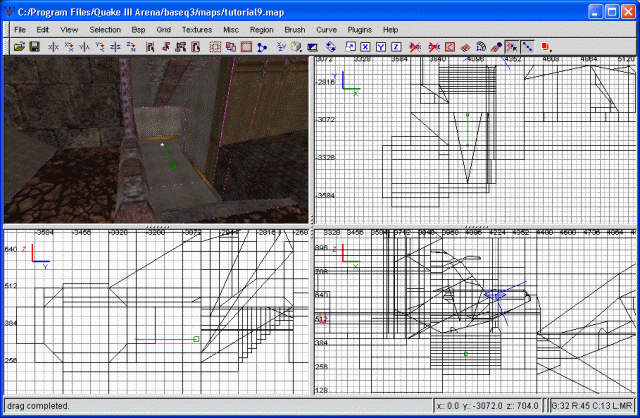This screenshot has width=640, height=418.
Task: Click the free rotation arrows icon
Action: (x=331, y=47)
